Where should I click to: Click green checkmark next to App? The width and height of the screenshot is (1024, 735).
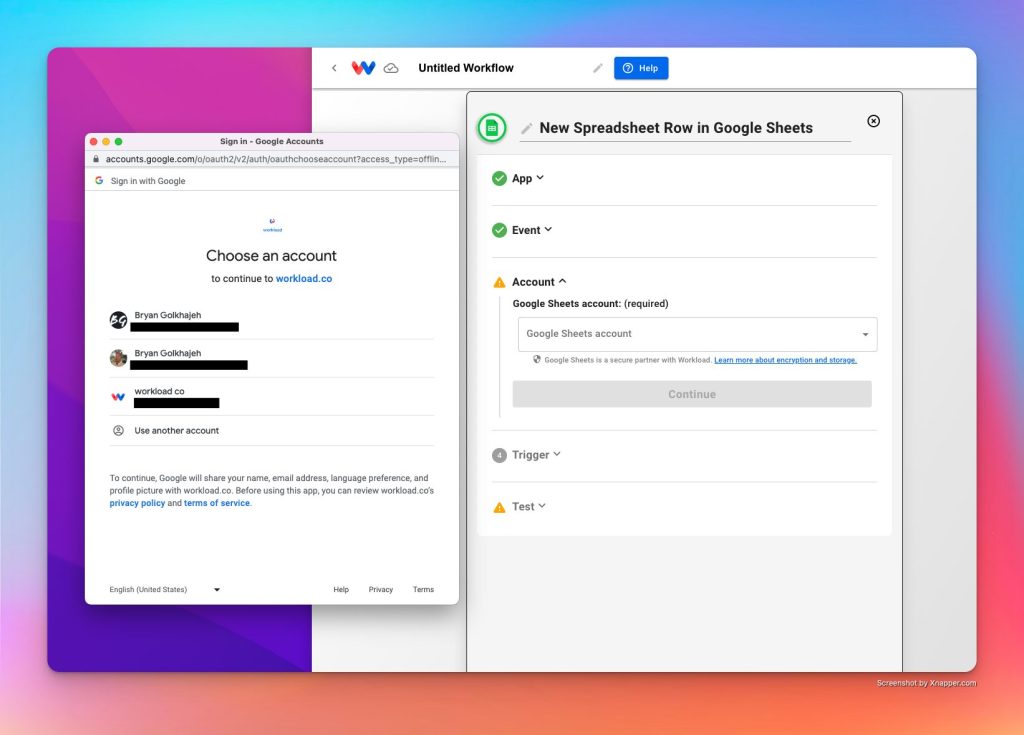500,178
